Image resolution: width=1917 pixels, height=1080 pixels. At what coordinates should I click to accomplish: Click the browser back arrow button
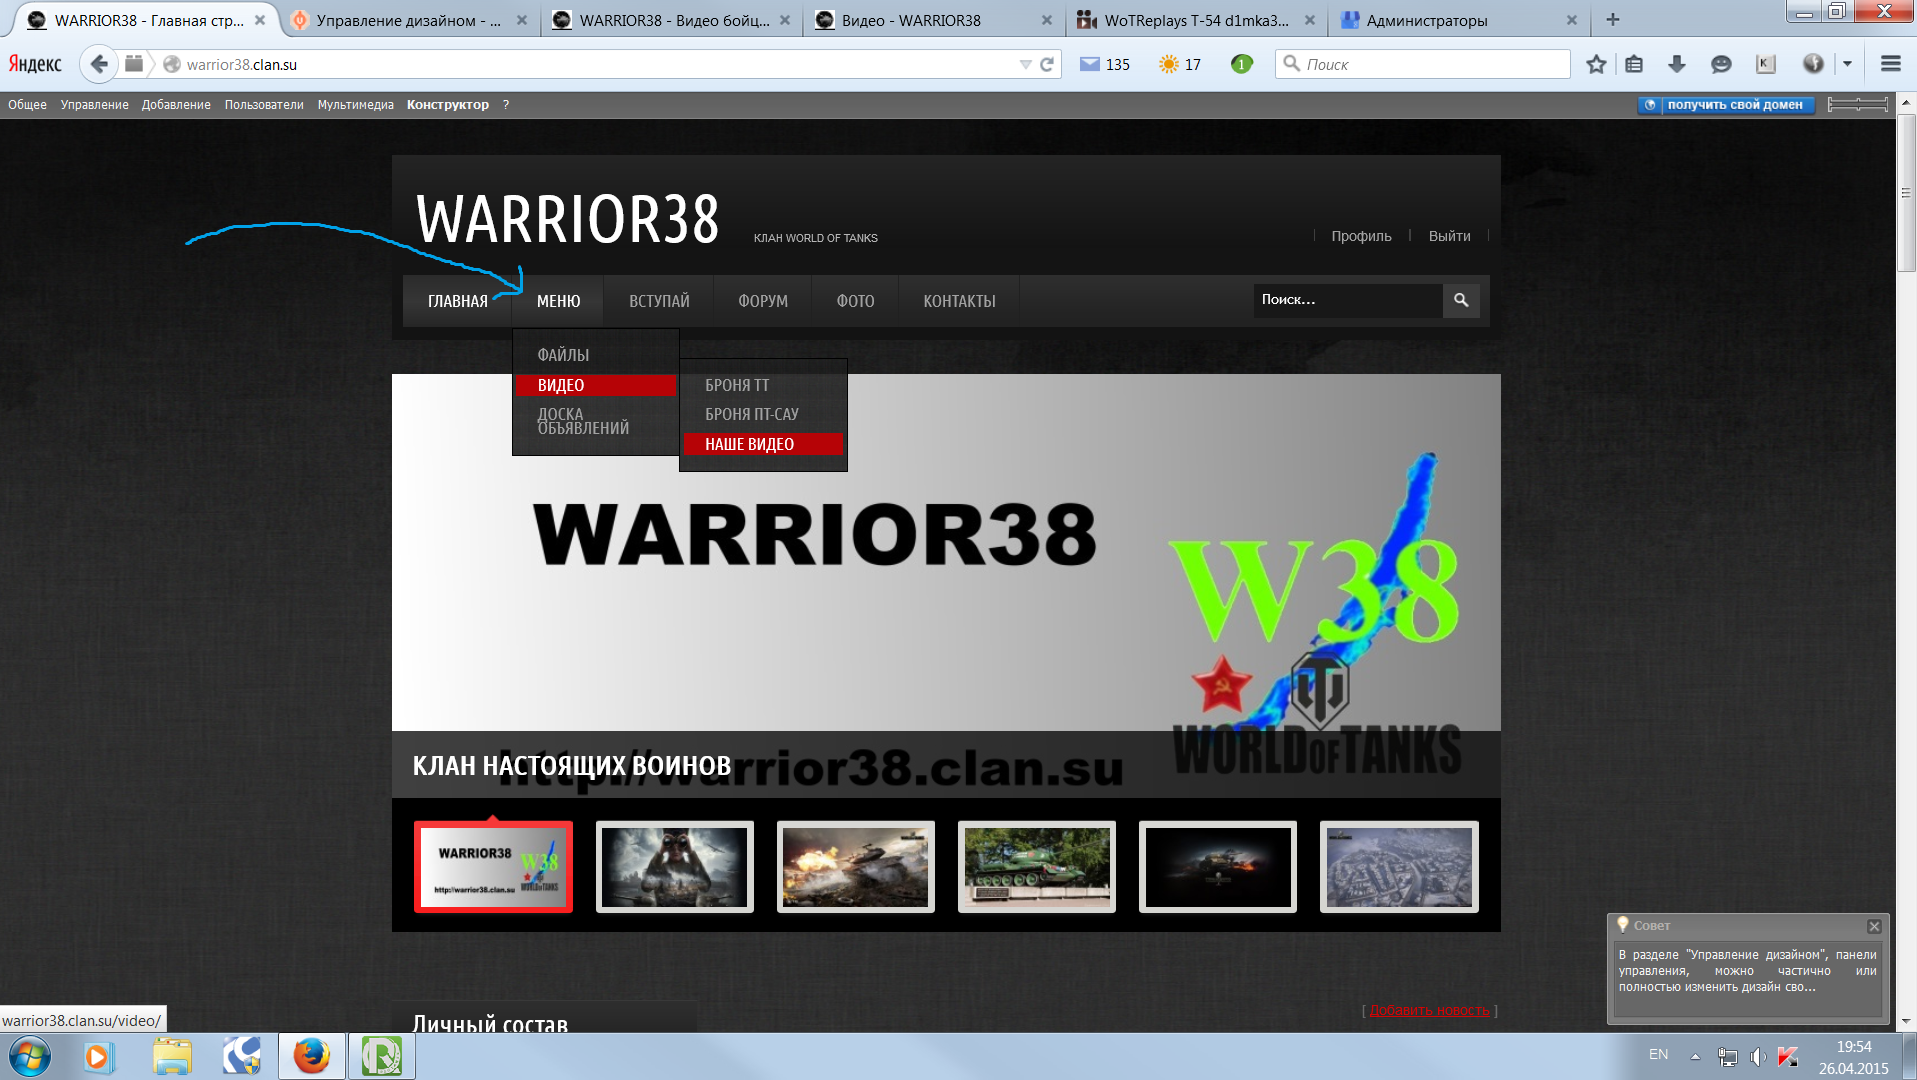98,64
